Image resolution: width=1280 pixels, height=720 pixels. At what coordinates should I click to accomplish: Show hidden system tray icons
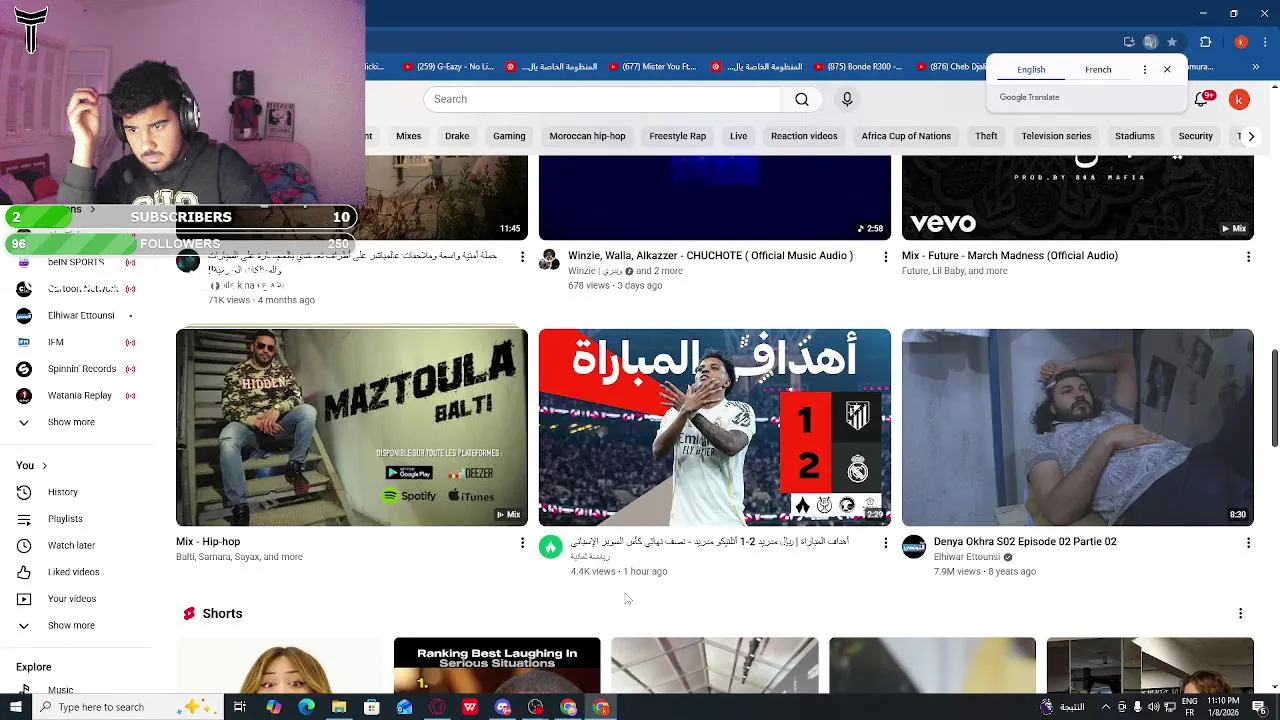tap(1104, 707)
